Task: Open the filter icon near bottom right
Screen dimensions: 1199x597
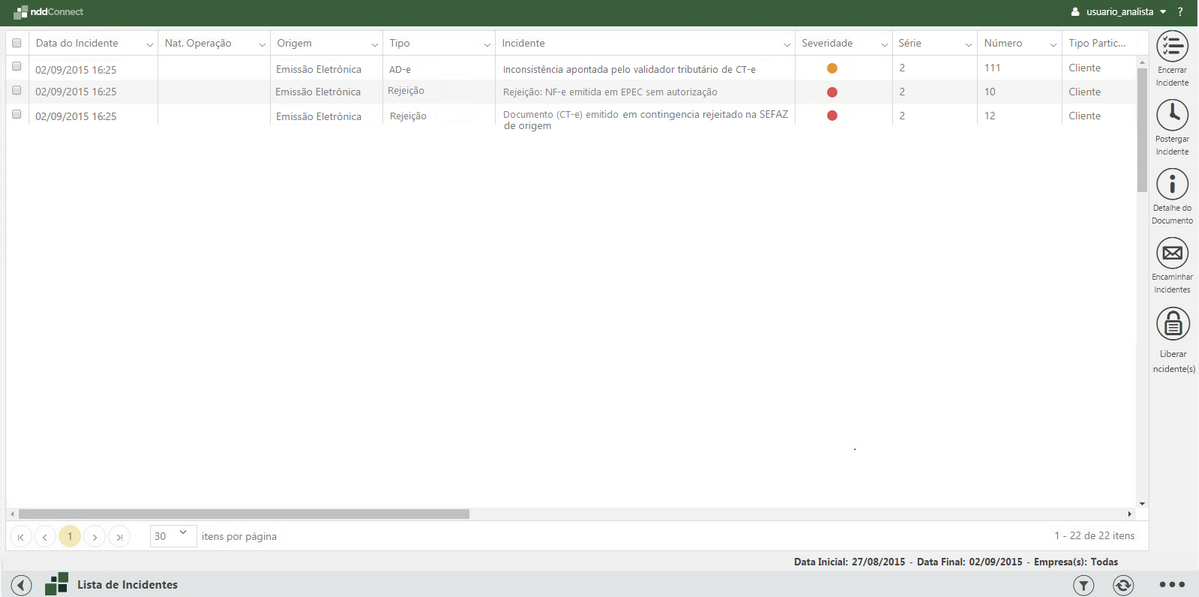Action: (x=1083, y=584)
